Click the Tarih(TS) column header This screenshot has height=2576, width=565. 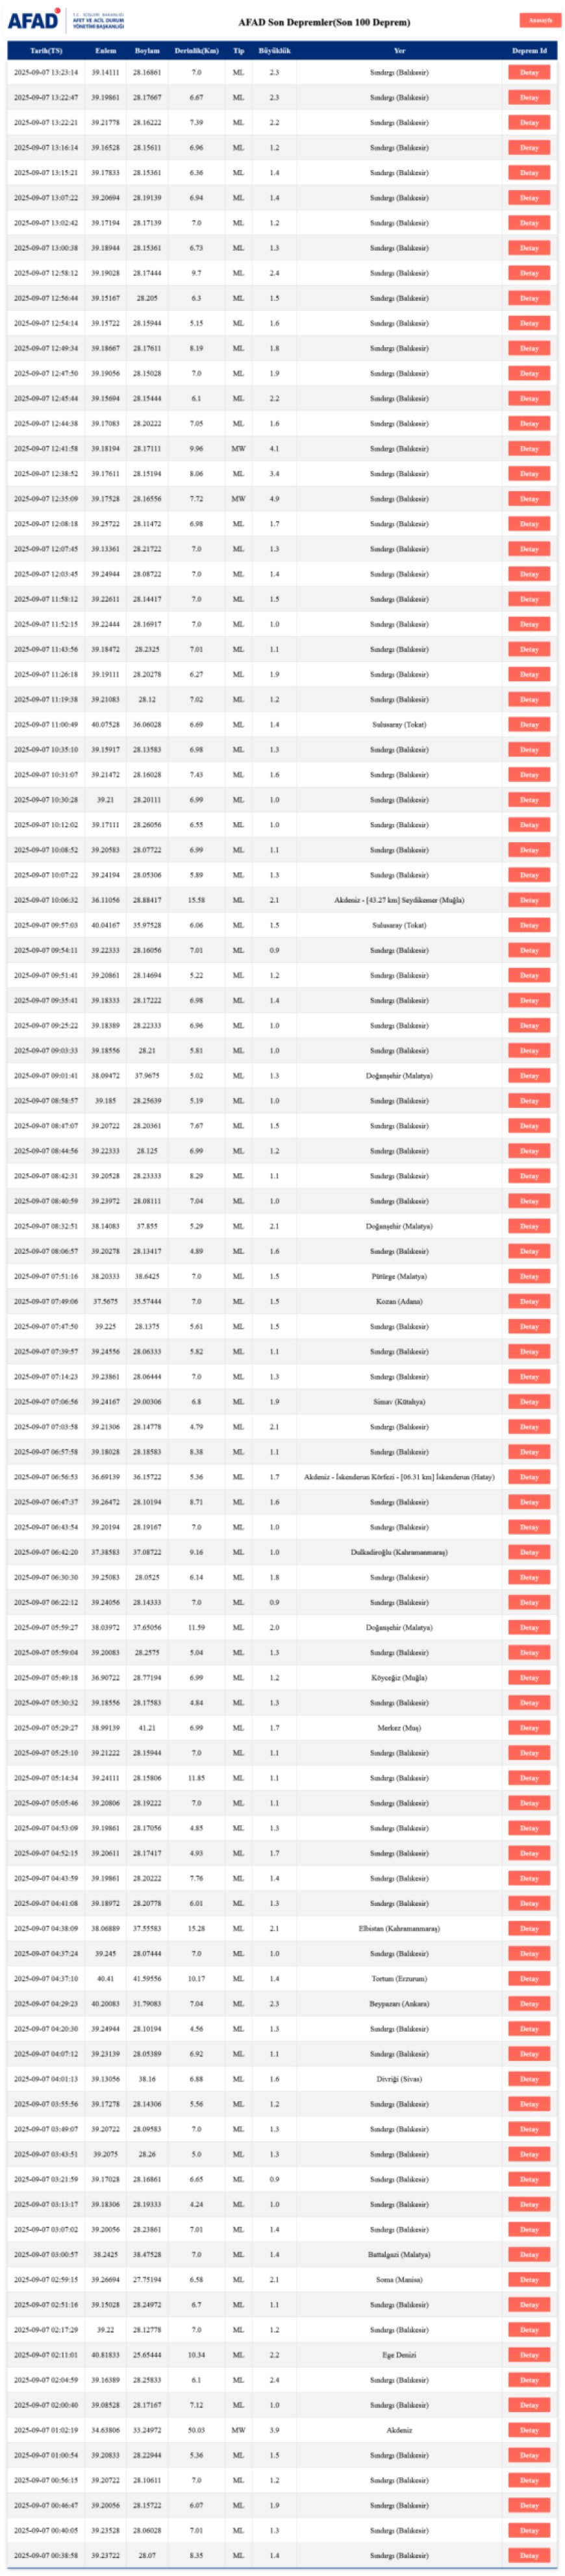point(46,51)
